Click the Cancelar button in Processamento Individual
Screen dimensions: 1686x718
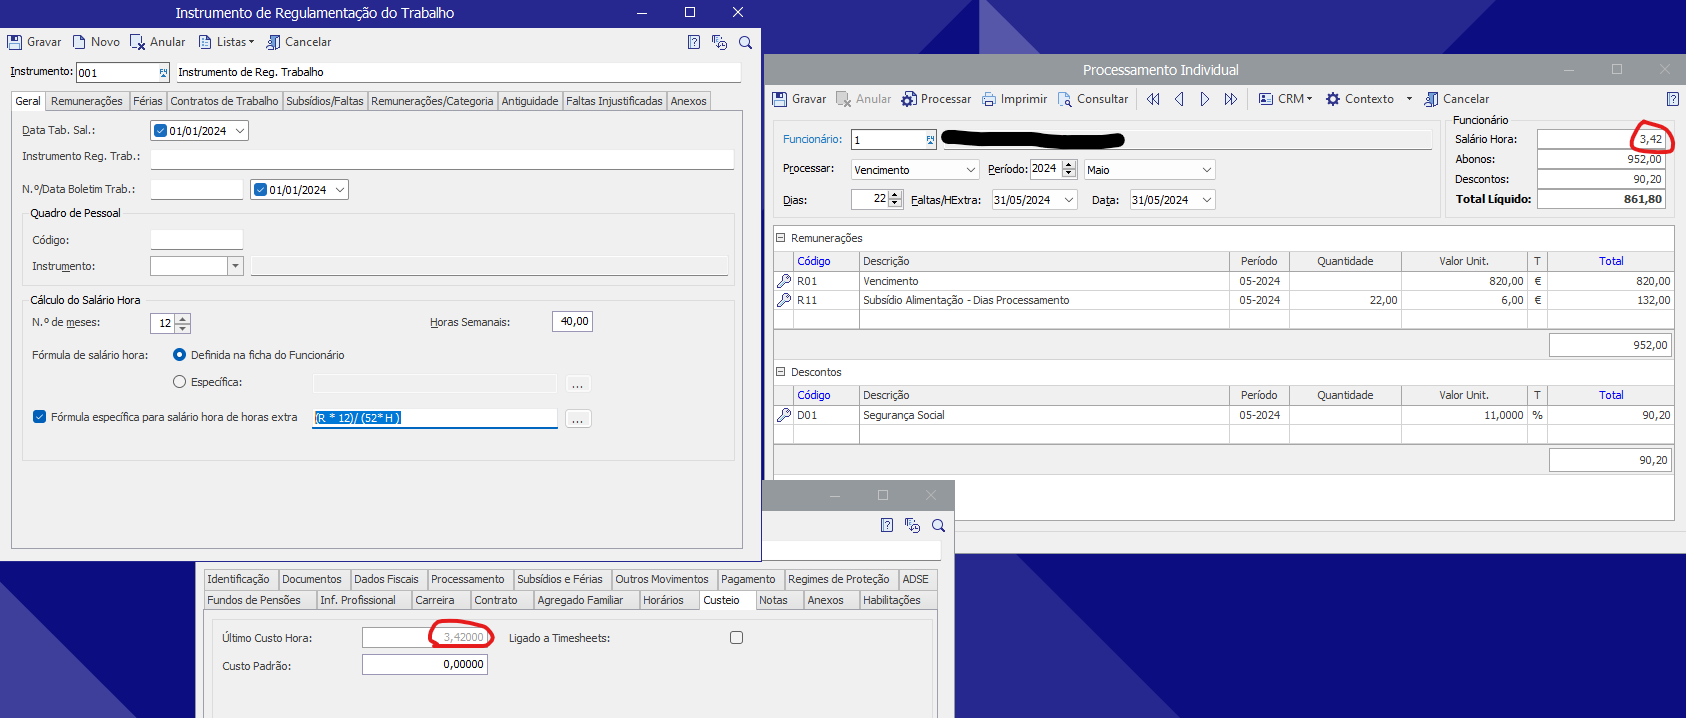click(x=1456, y=99)
